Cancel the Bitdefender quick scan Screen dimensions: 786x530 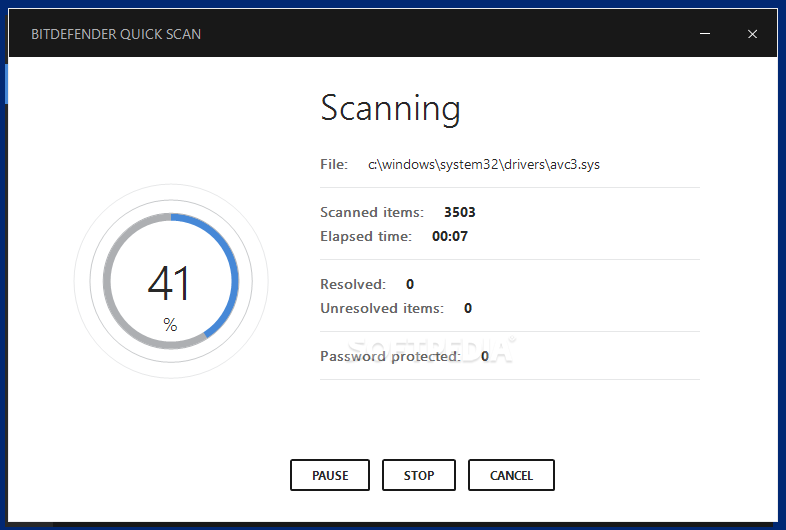(511, 475)
